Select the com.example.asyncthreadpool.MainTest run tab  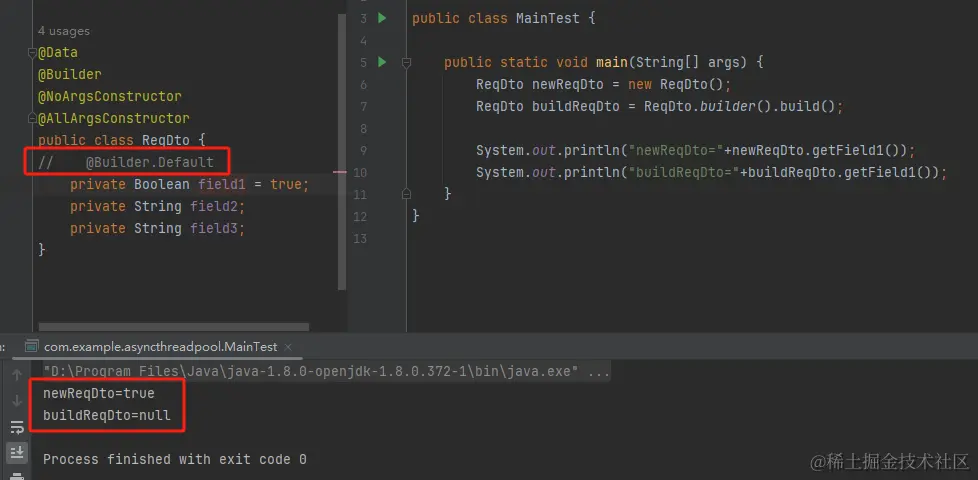(160, 347)
